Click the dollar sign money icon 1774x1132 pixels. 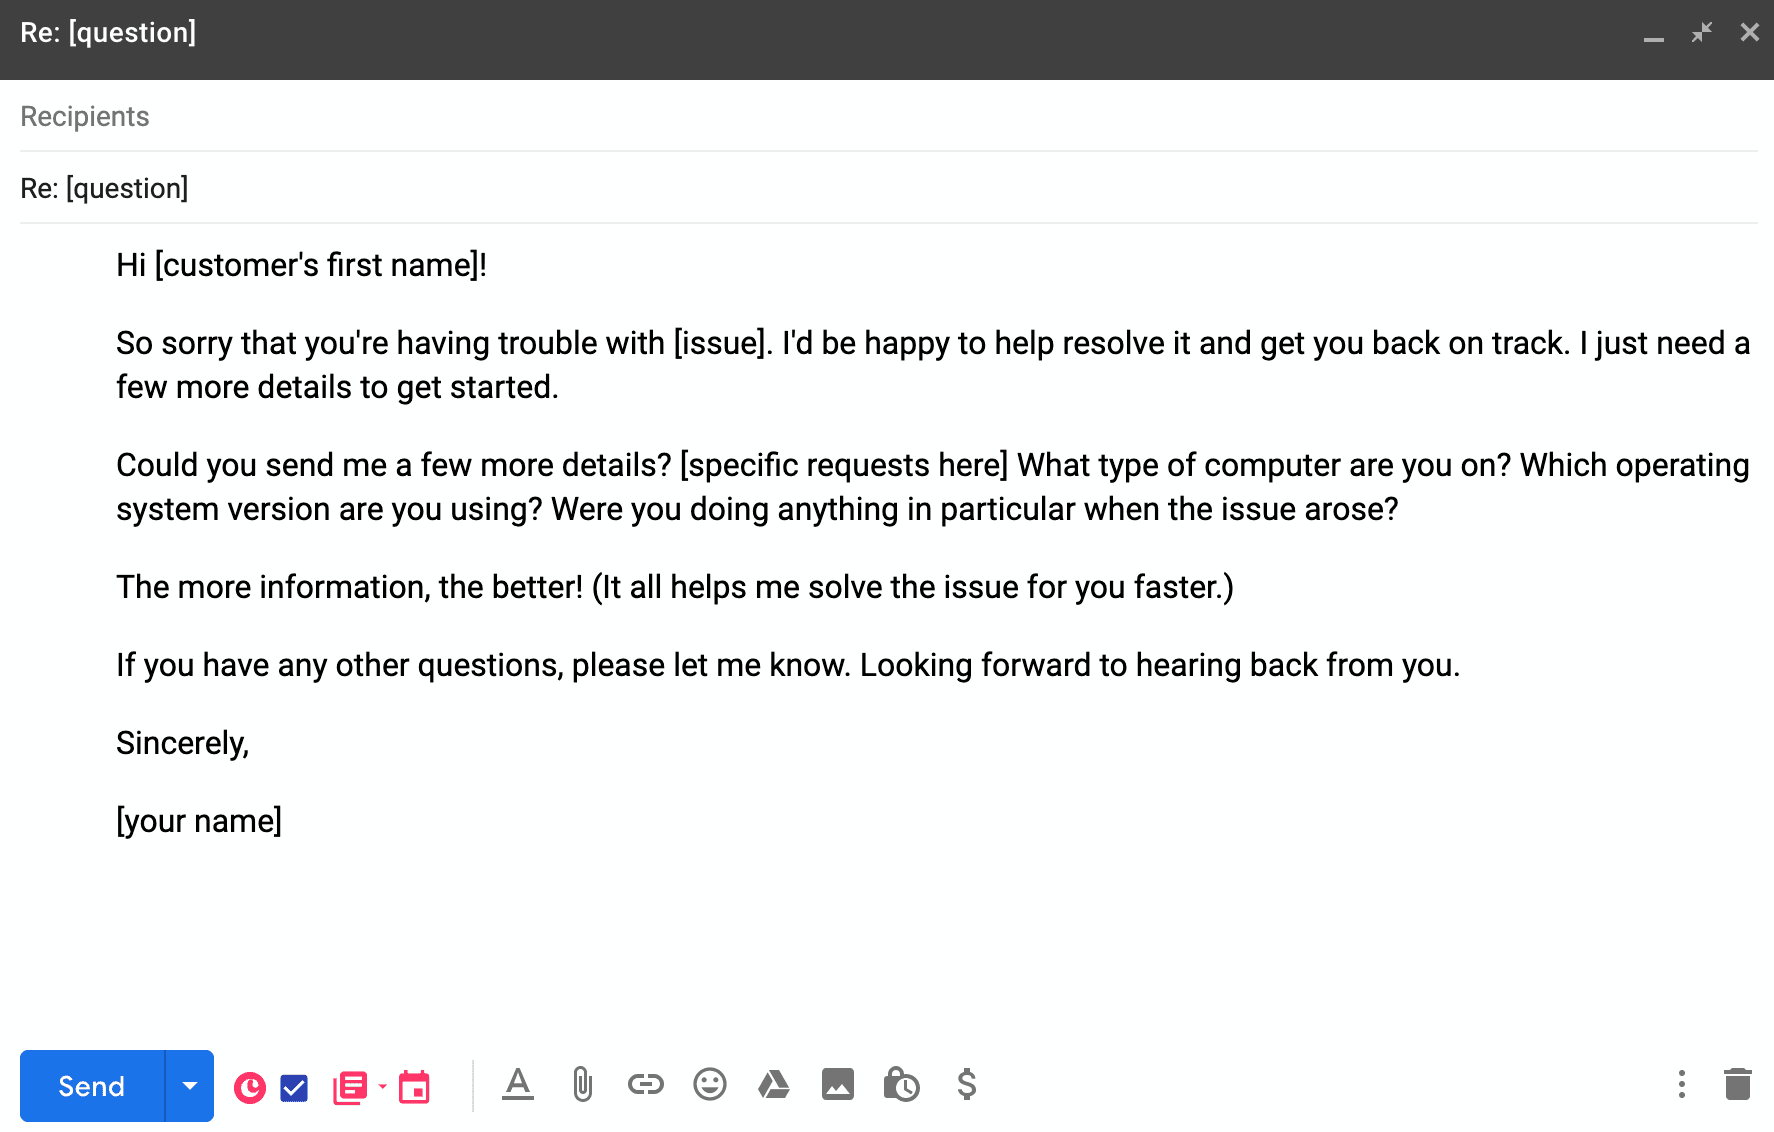(x=966, y=1085)
